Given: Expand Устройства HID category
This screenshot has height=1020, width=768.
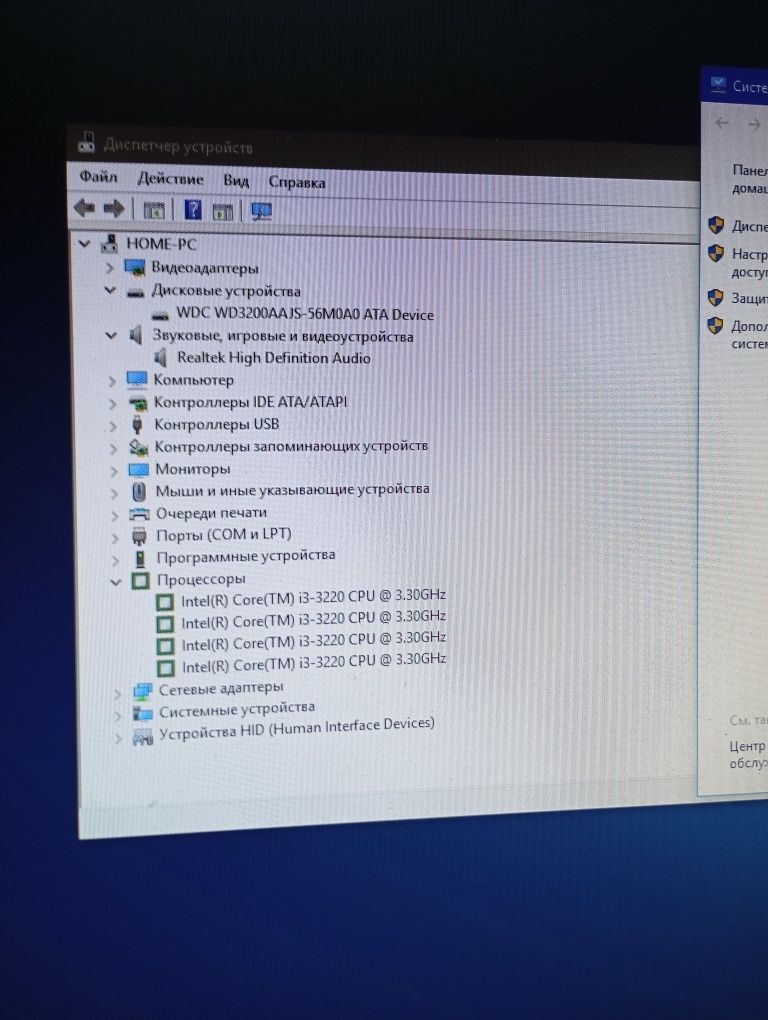Looking at the screenshot, I should pos(118,738).
